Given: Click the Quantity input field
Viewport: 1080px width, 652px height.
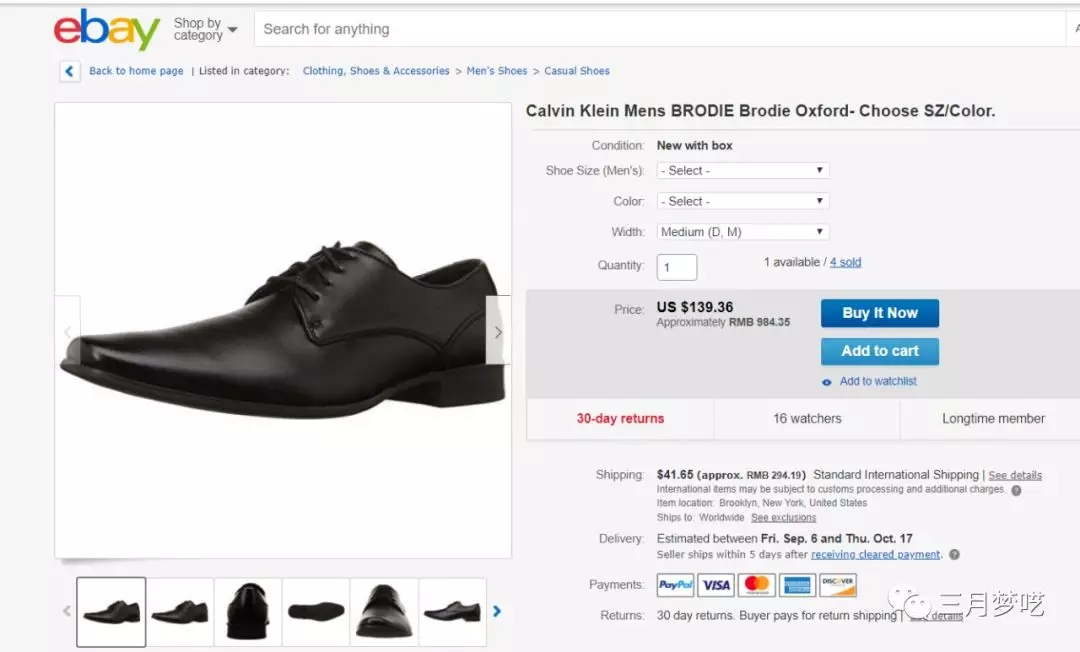Looking at the screenshot, I should point(676,267).
